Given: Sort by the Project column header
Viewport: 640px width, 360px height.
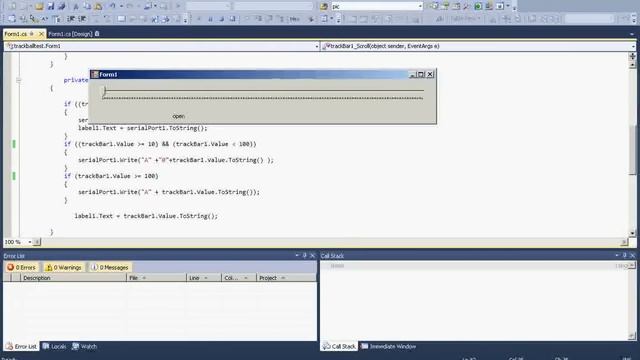Looking at the screenshot, I should pos(286,278).
